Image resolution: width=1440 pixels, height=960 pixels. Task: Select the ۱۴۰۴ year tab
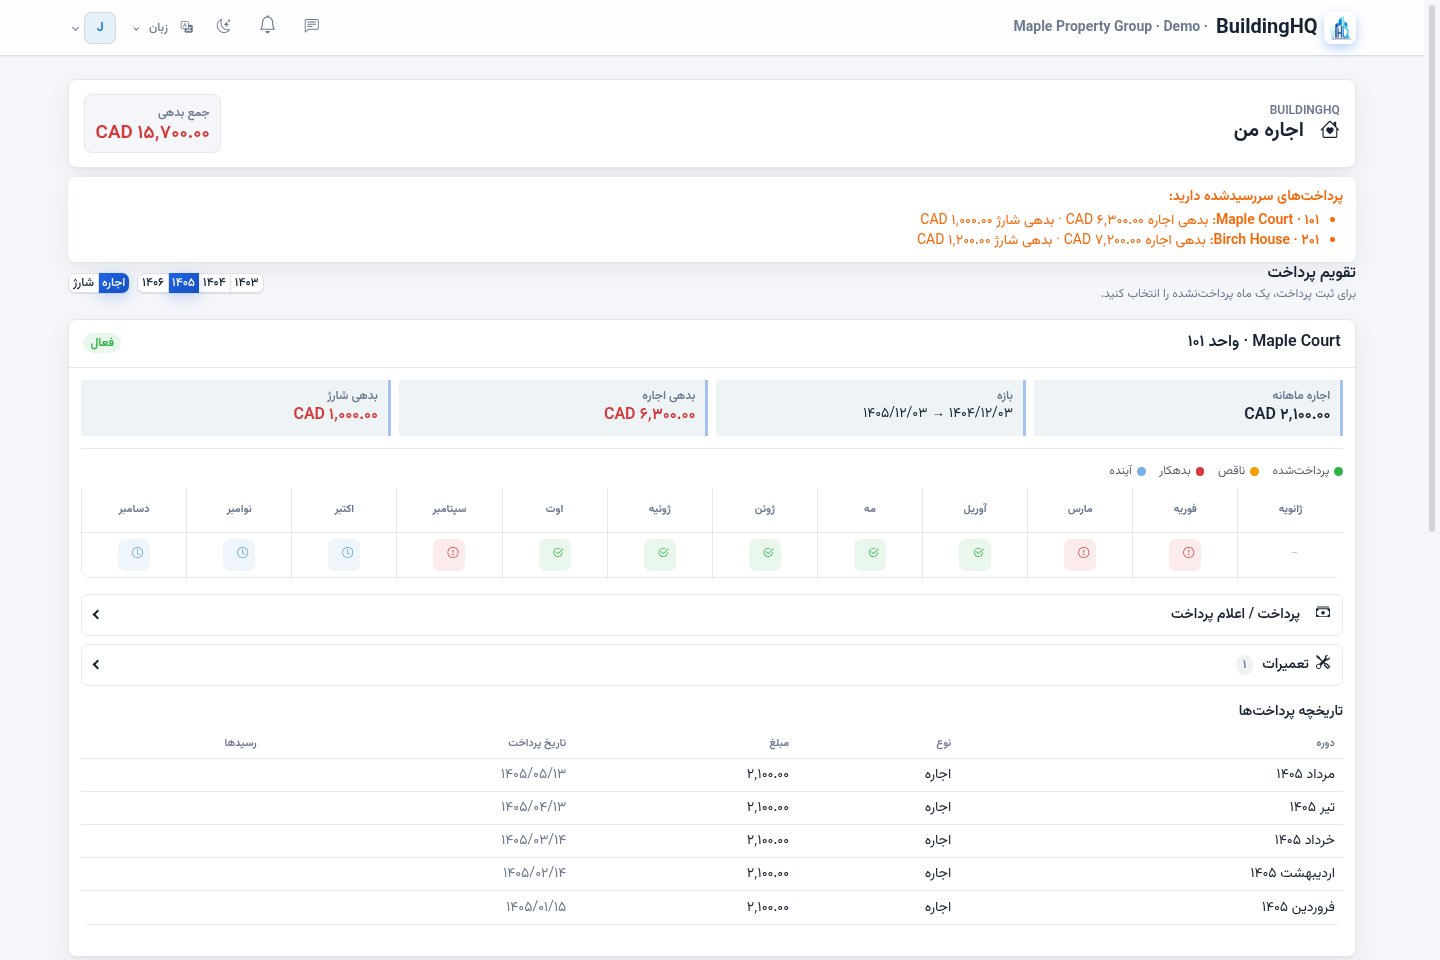coord(214,283)
